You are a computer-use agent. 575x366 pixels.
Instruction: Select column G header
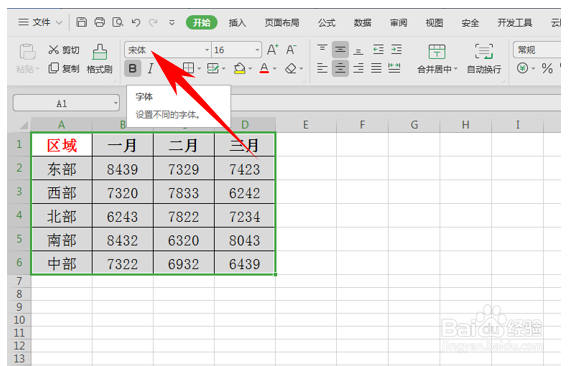(414, 125)
